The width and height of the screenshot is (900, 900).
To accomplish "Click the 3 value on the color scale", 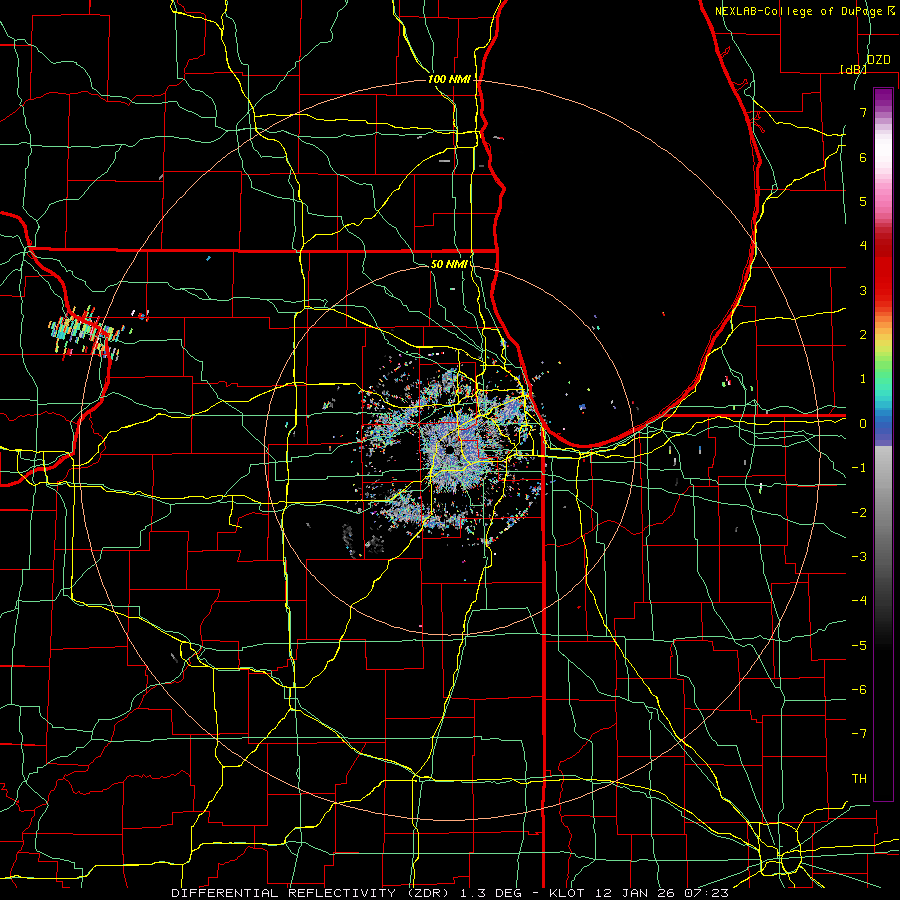I will 863,290.
